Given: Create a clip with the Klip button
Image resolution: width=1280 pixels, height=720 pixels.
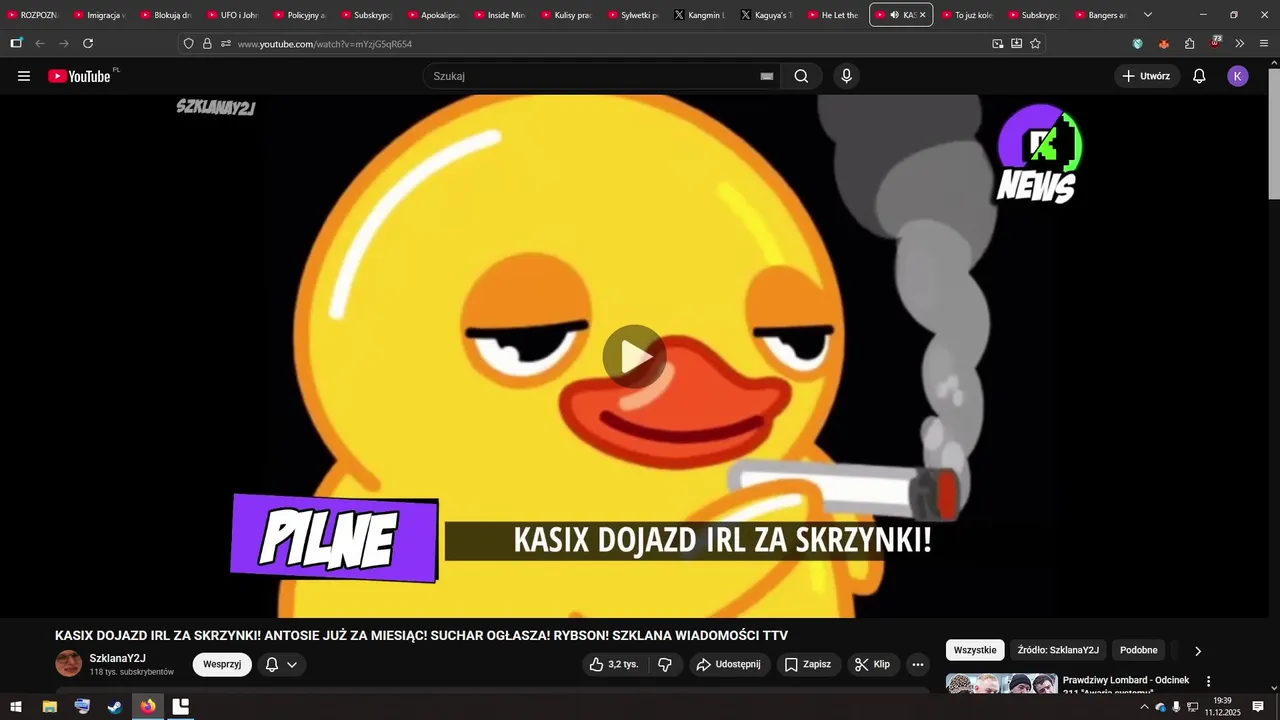Looking at the screenshot, I should (872, 664).
